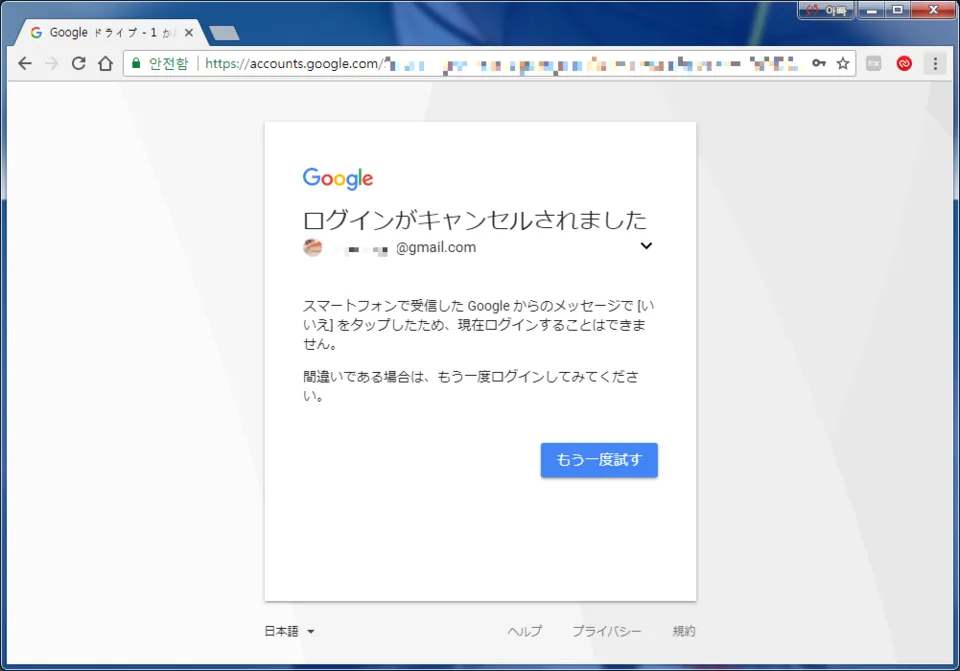Open Chrome three-dot menu
This screenshot has height=671, width=960.
935,63
